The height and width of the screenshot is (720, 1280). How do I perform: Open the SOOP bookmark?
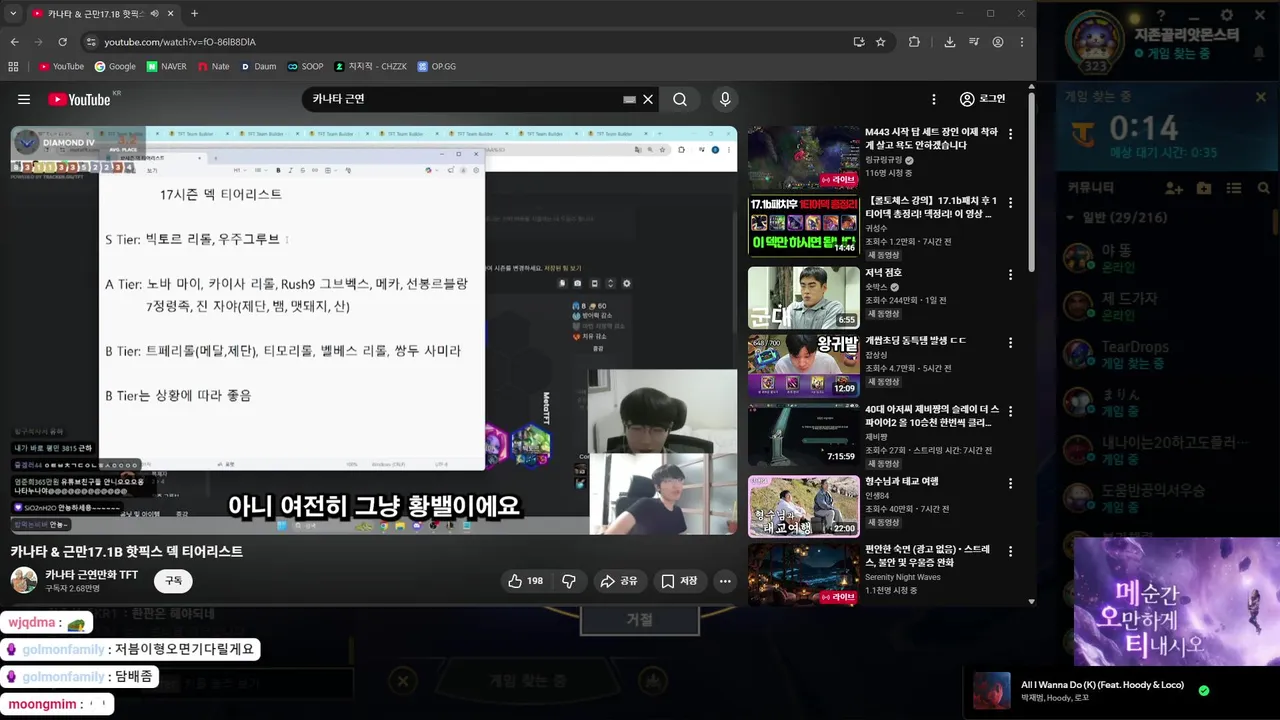(305, 66)
